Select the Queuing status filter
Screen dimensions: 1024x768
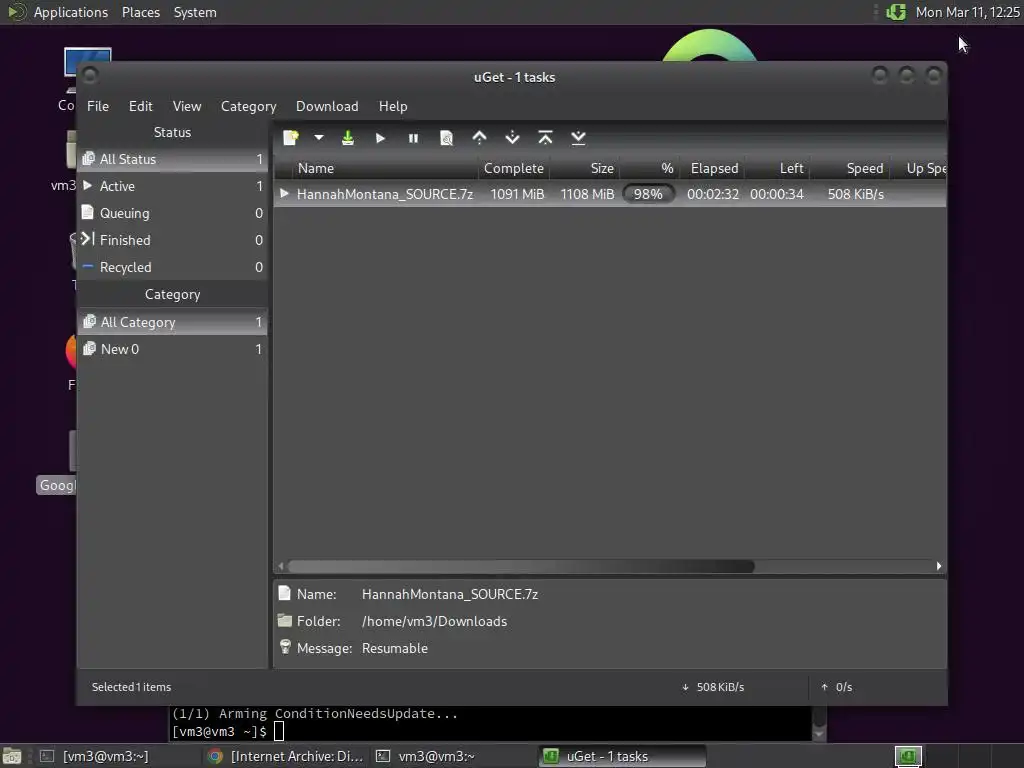[172, 214]
